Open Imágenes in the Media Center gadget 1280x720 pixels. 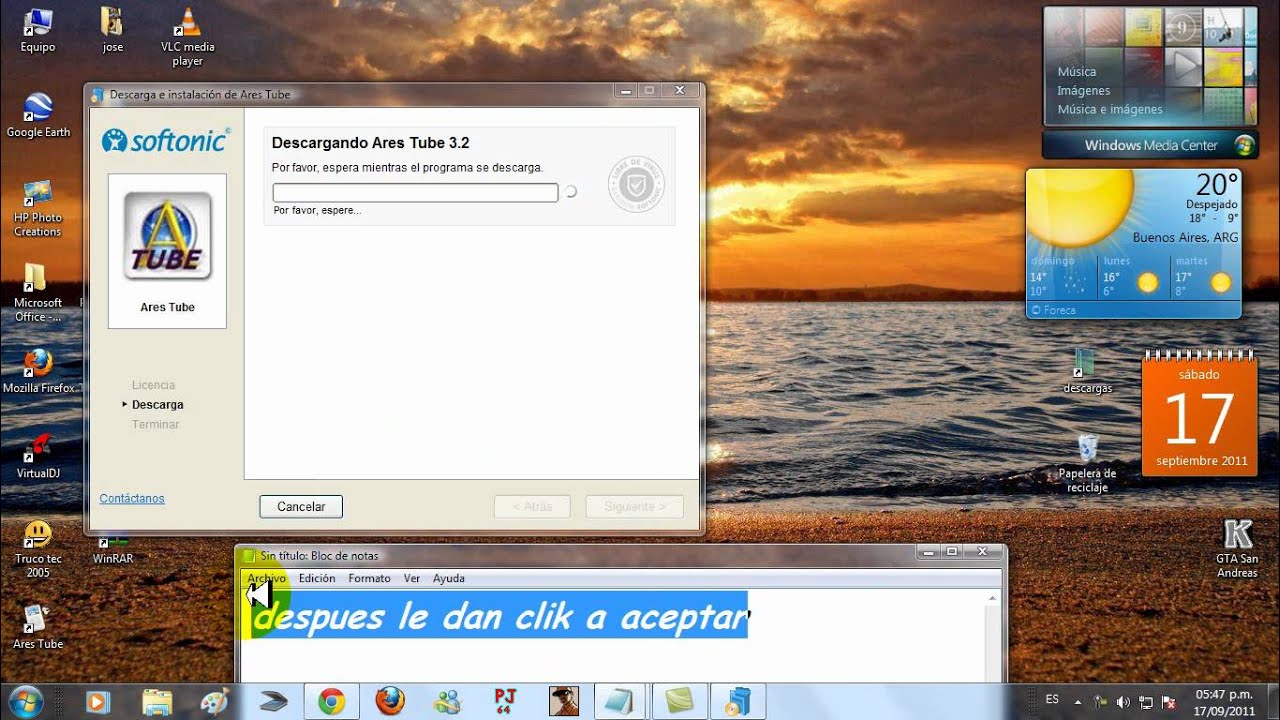point(1084,91)
